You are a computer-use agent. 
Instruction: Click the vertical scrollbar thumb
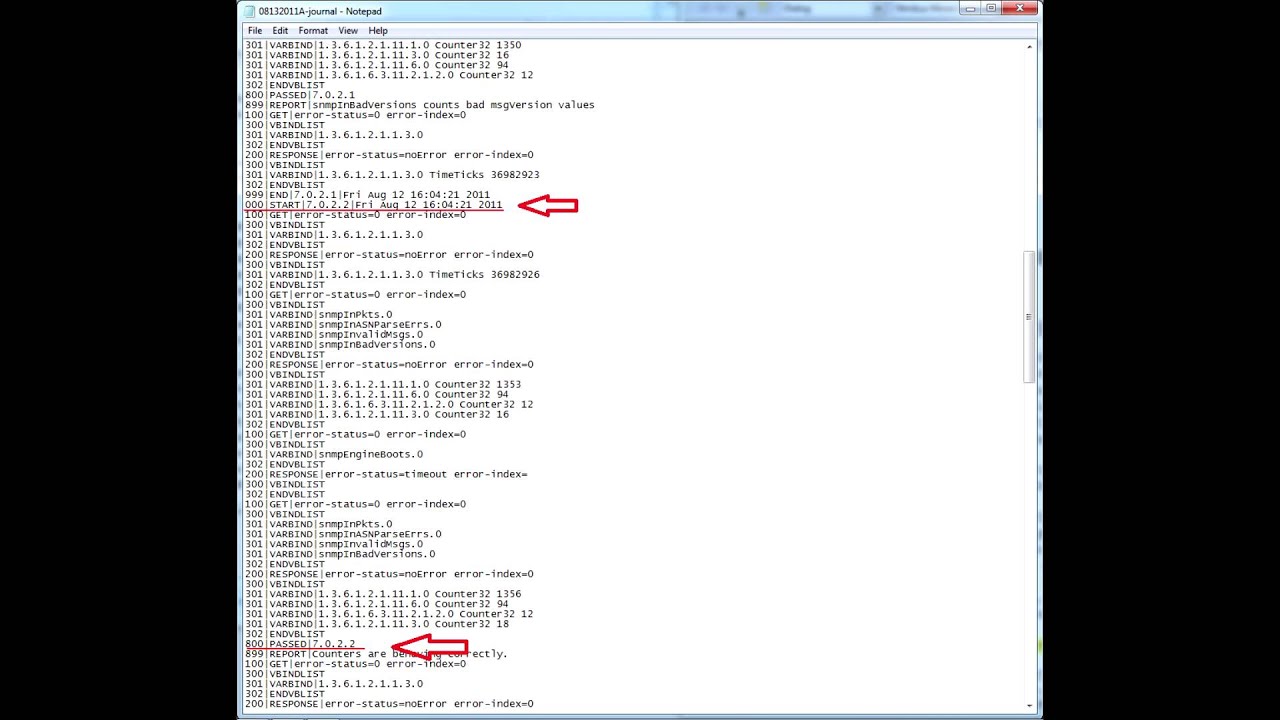coord(1030,316)
